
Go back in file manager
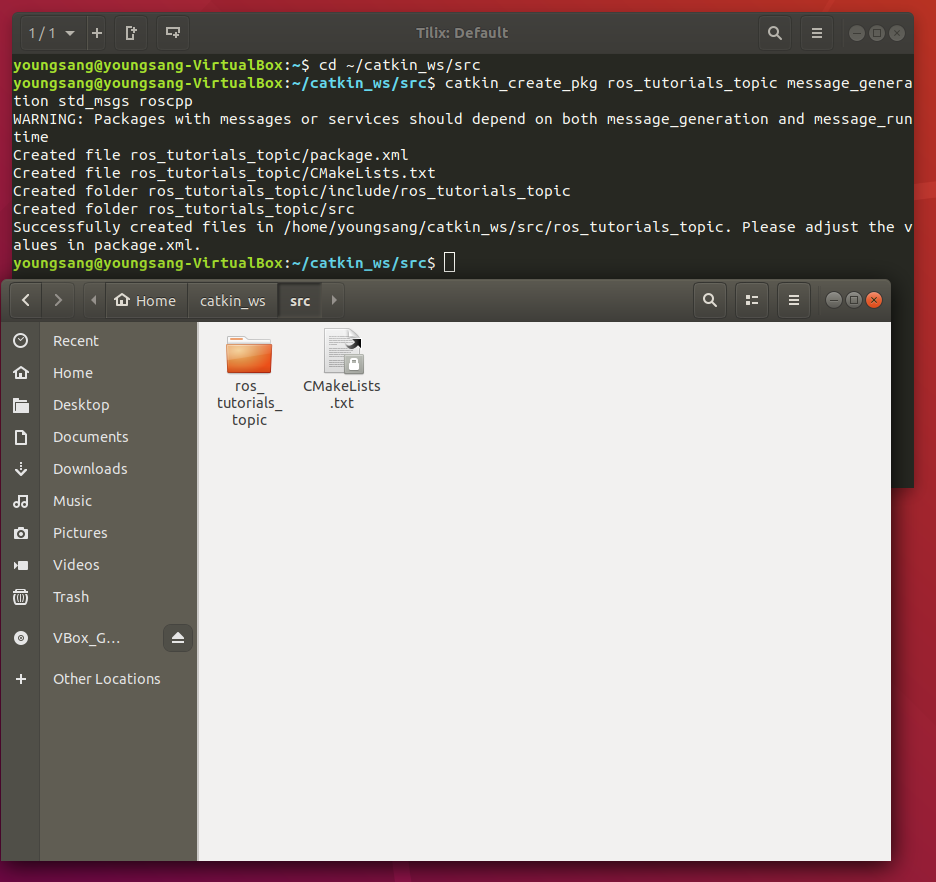click(x=26, y=300)
